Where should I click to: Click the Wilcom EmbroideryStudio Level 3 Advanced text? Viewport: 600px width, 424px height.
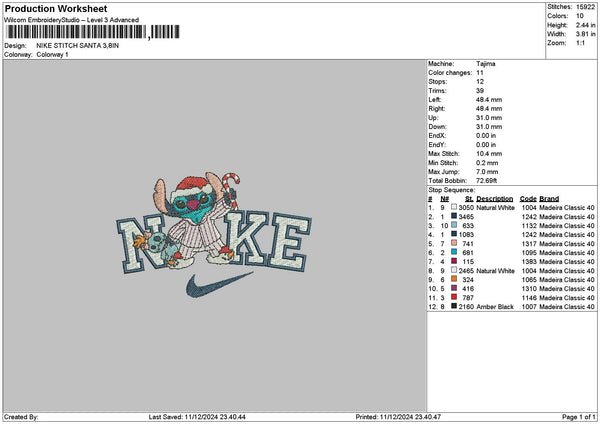click(71, 20)
